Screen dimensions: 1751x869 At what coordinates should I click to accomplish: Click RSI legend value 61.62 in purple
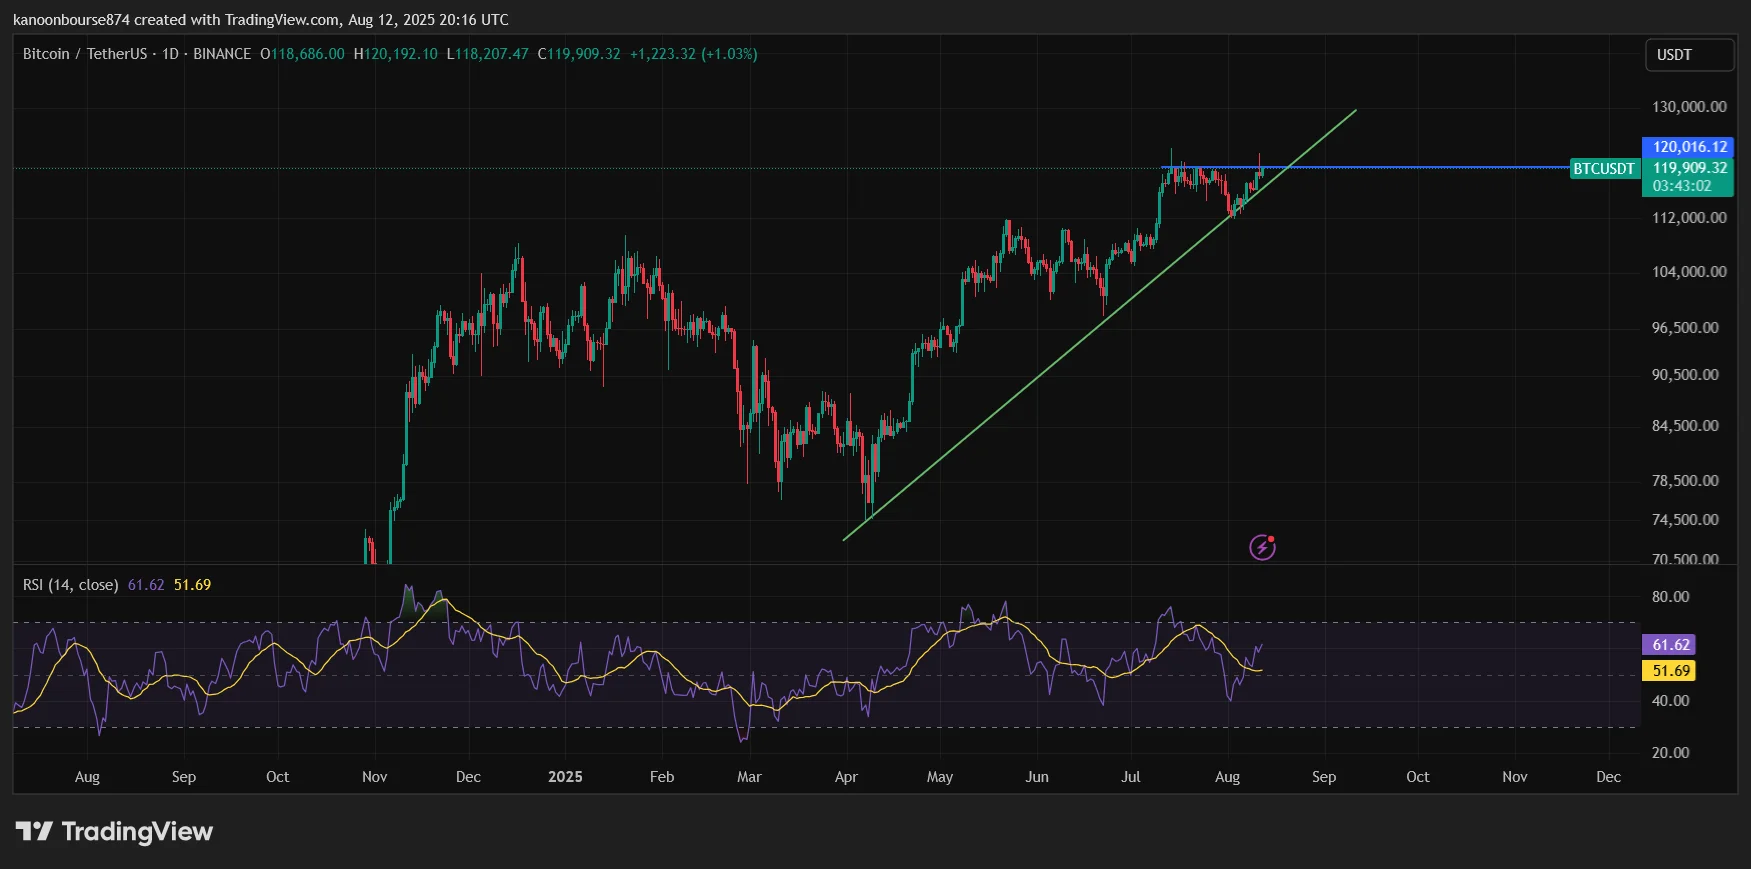click(146, 585)
